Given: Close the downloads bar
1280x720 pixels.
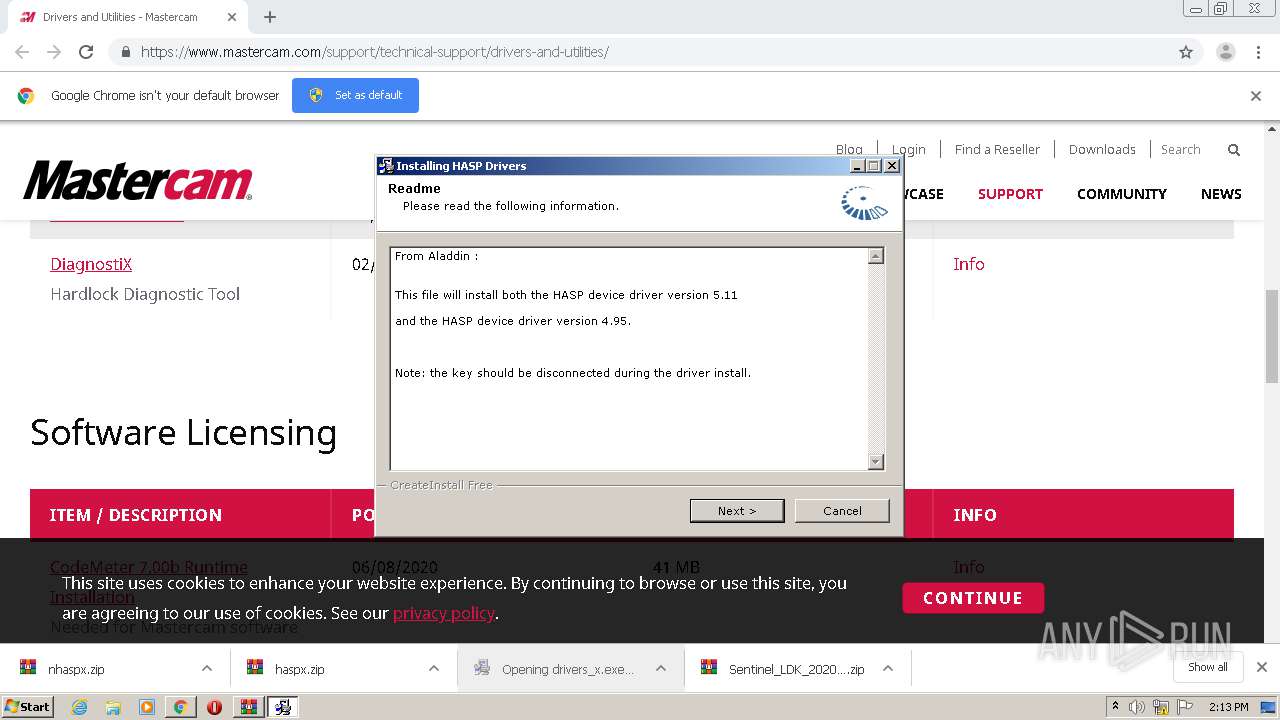Looking at the screenshot, I should [1261, 667].
